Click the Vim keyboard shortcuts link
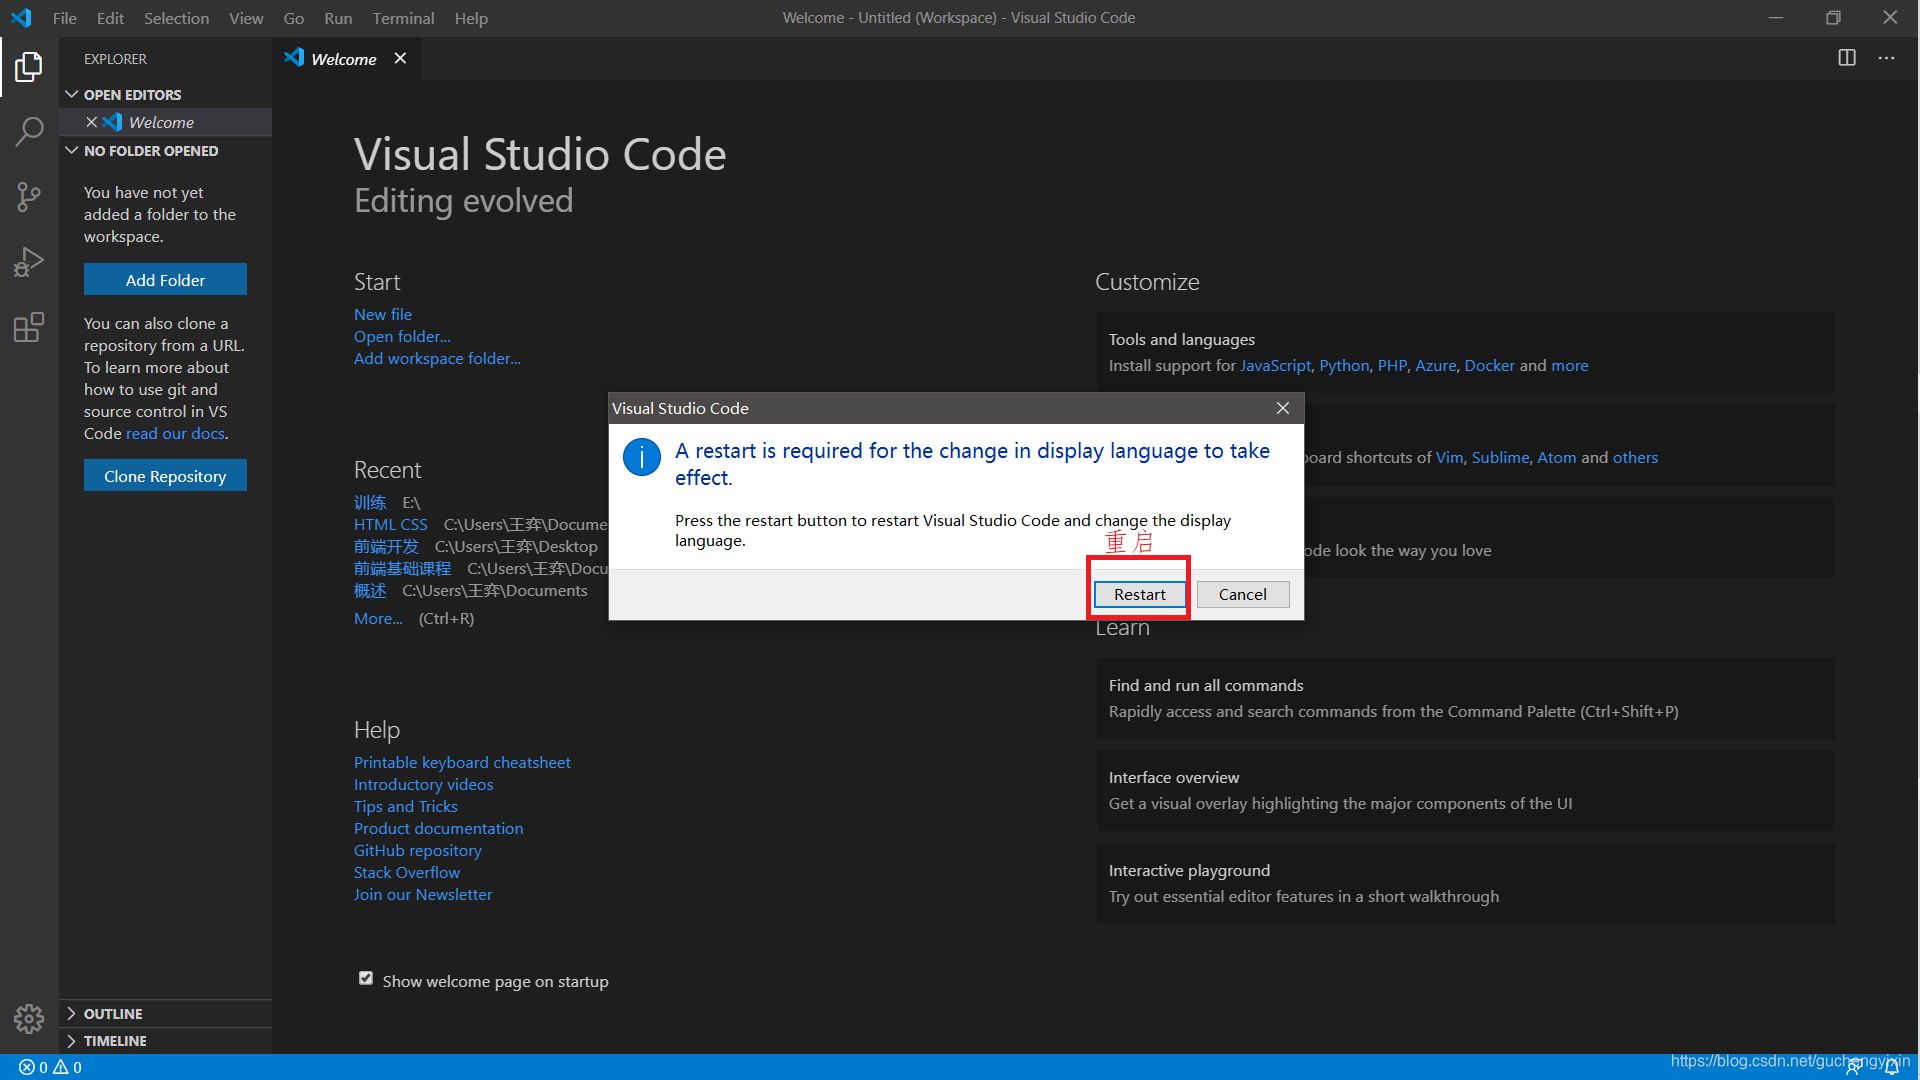Viewport: 1920px width, 1080px height. pos(1449,457)
